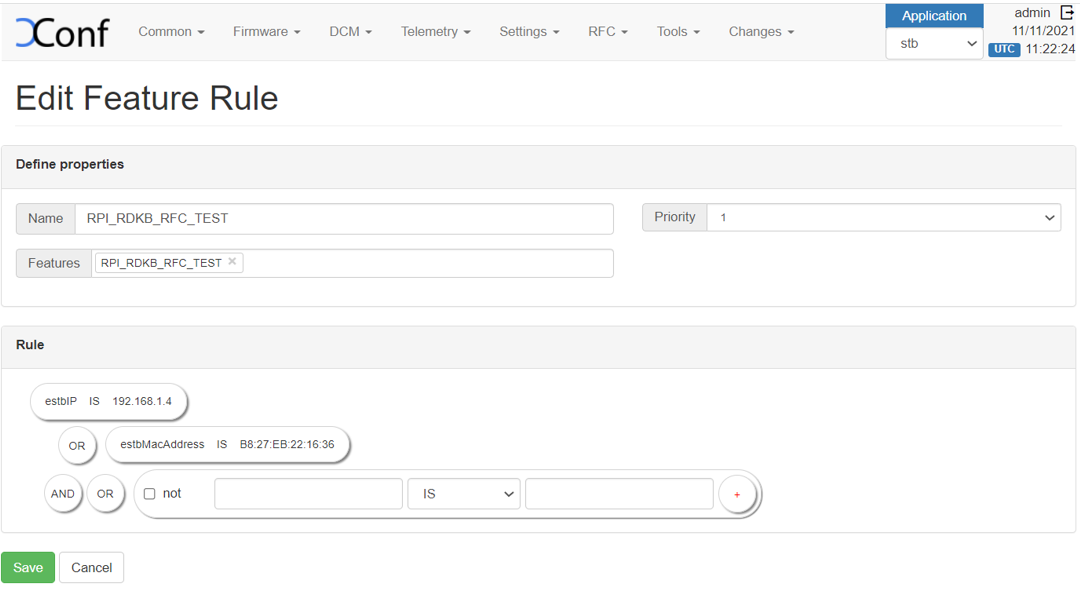Open the Telemetry menu

435,32
